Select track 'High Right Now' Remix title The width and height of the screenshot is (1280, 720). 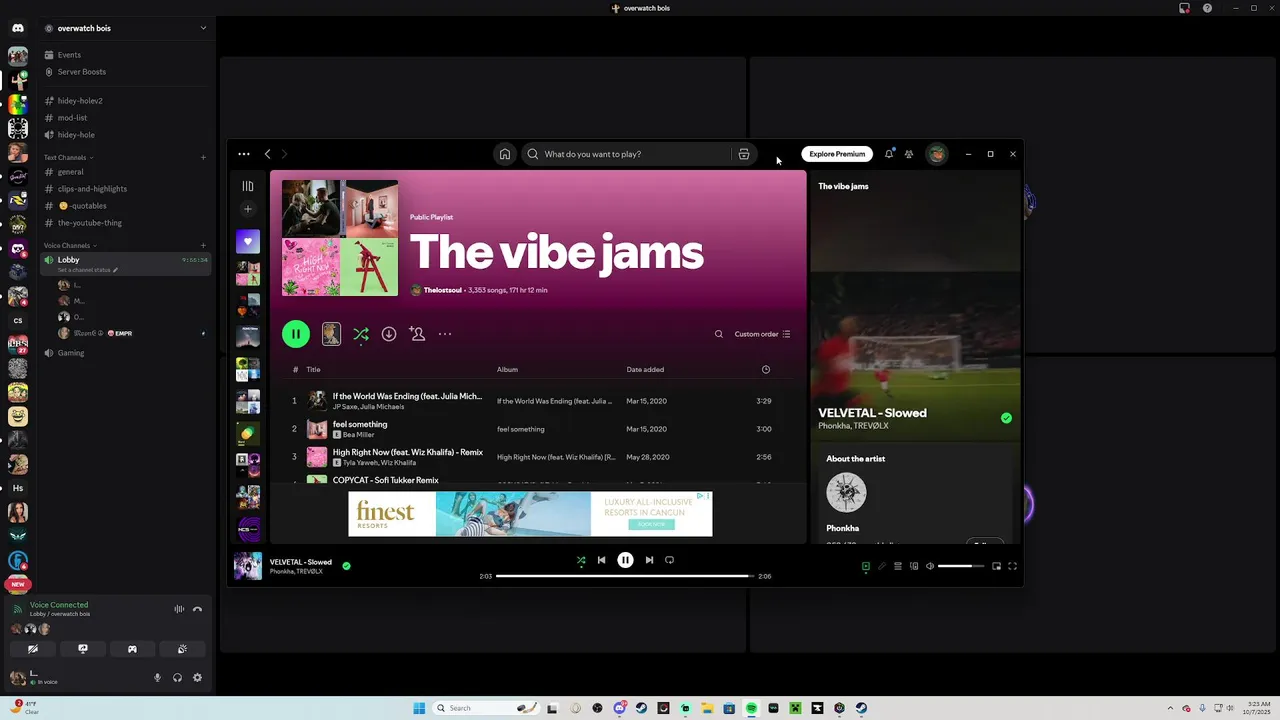407,452
